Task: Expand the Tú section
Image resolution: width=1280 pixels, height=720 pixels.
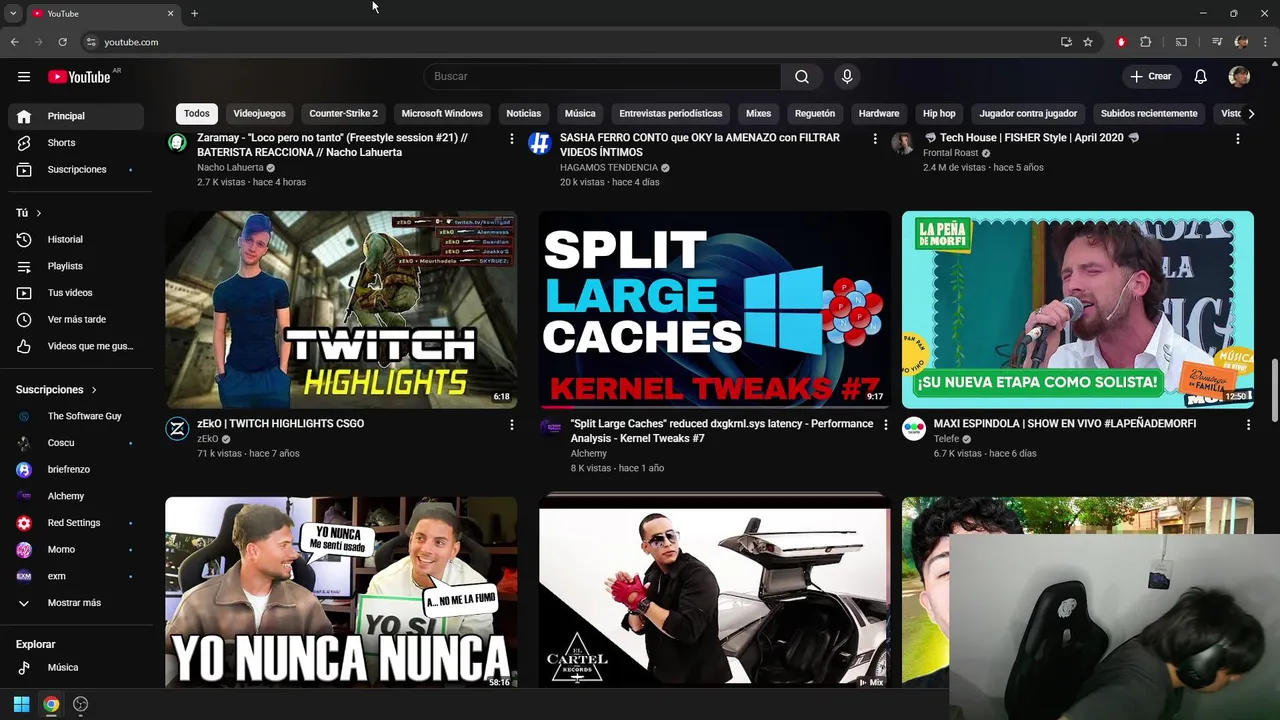Action: (29, 213)
